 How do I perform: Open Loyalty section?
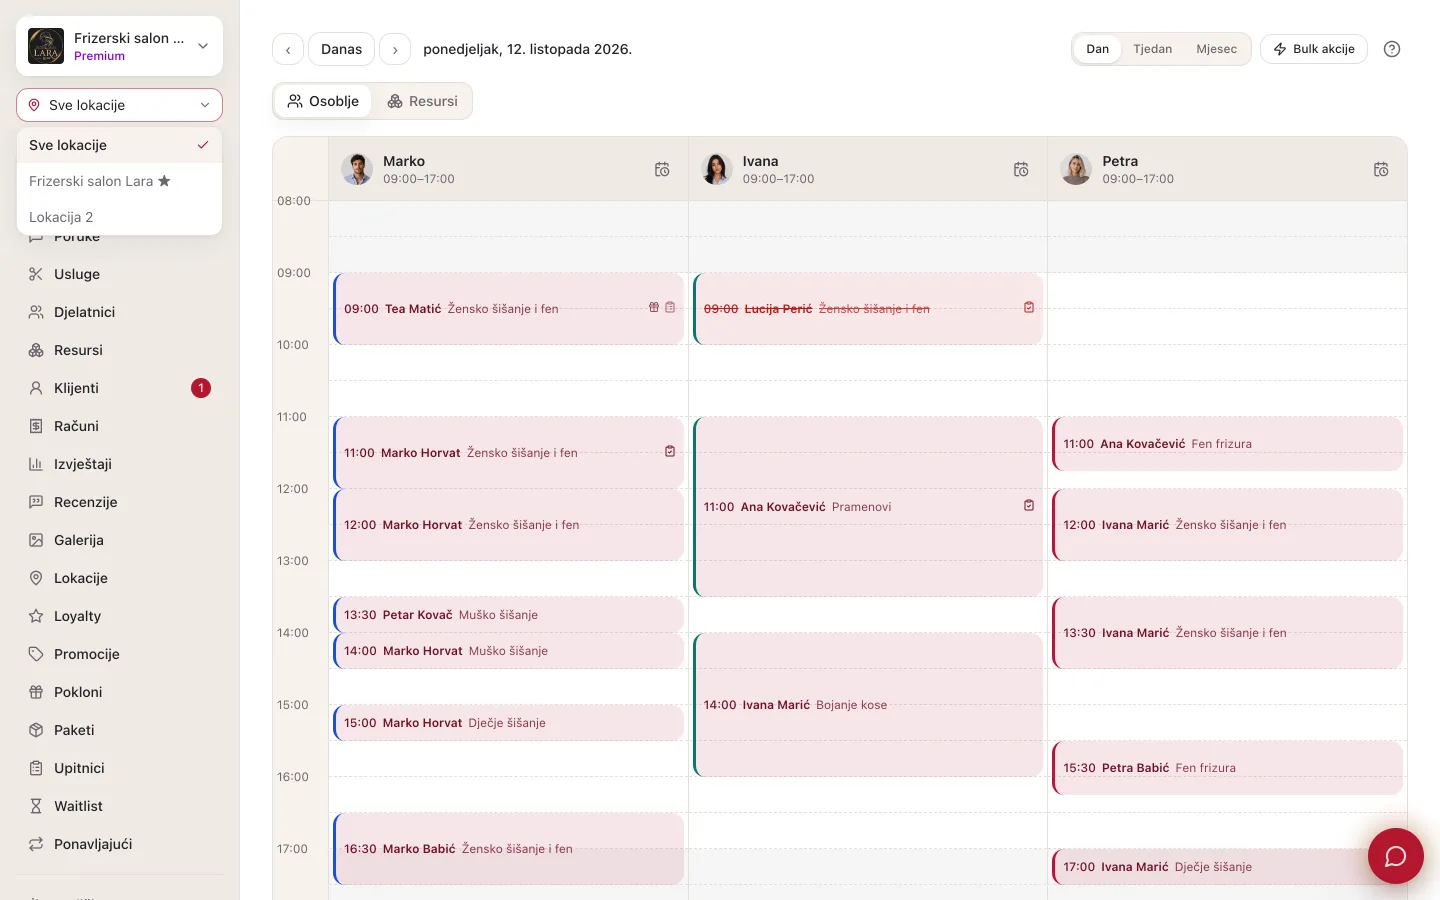point(120,616)
